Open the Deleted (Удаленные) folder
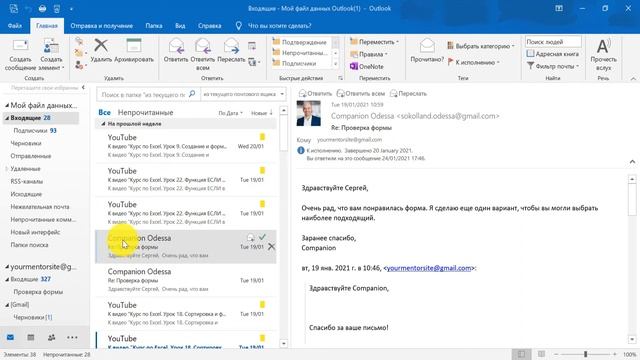 (25, 169)
